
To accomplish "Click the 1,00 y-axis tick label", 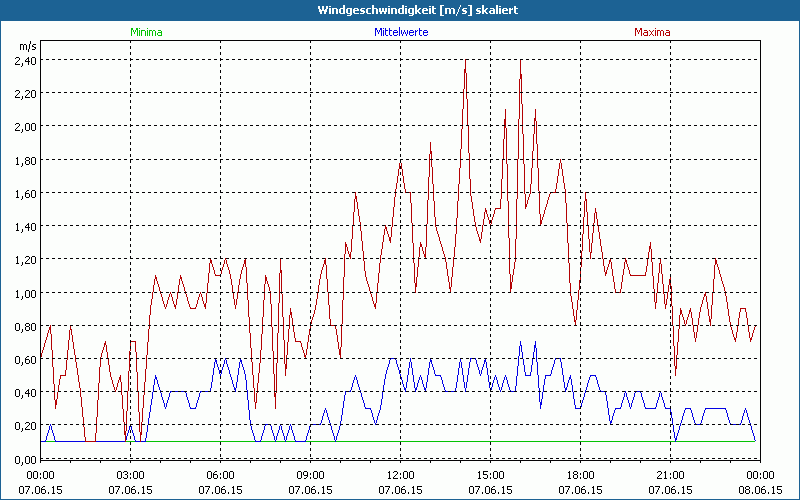I will click(25, 293).
